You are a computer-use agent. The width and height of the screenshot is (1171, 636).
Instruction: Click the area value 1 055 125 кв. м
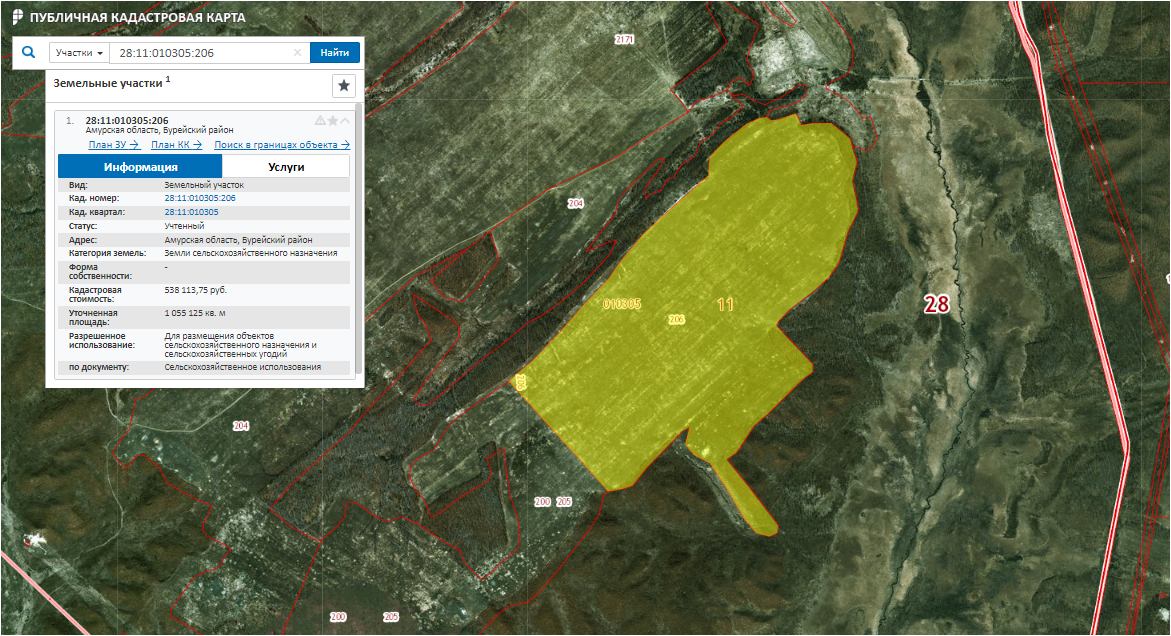tap(194, 313)
